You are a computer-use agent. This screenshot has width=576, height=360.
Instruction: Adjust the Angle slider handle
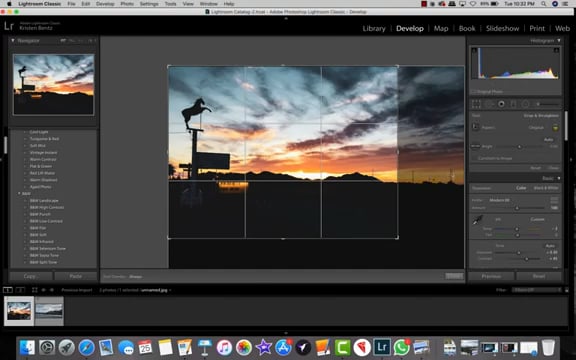(519, 147)
